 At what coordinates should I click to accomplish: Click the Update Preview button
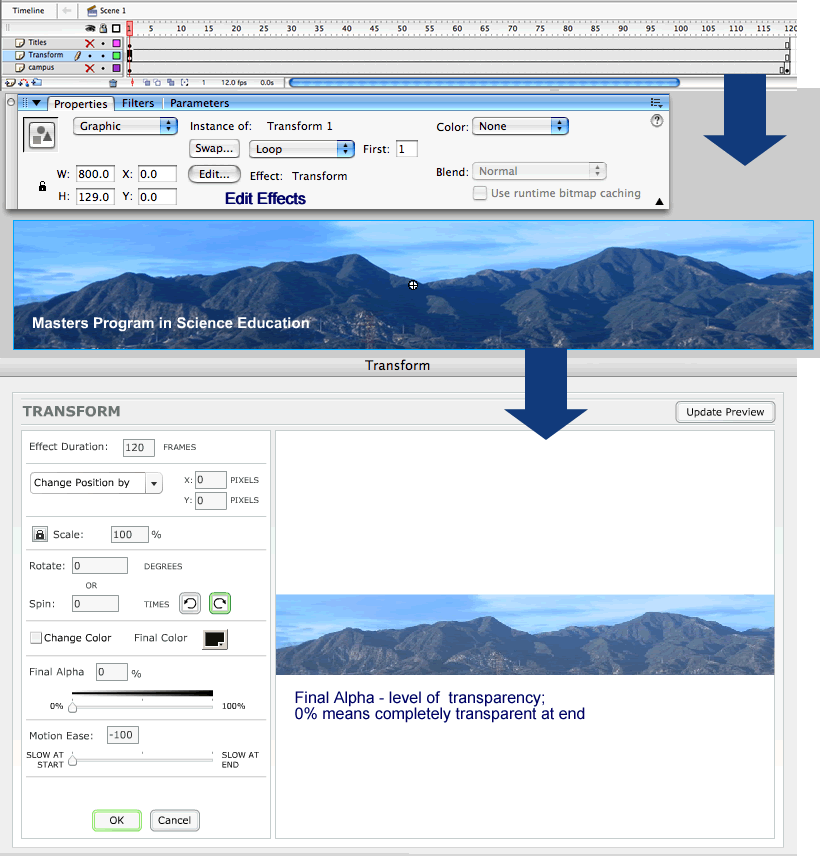[x=725, y=412]
